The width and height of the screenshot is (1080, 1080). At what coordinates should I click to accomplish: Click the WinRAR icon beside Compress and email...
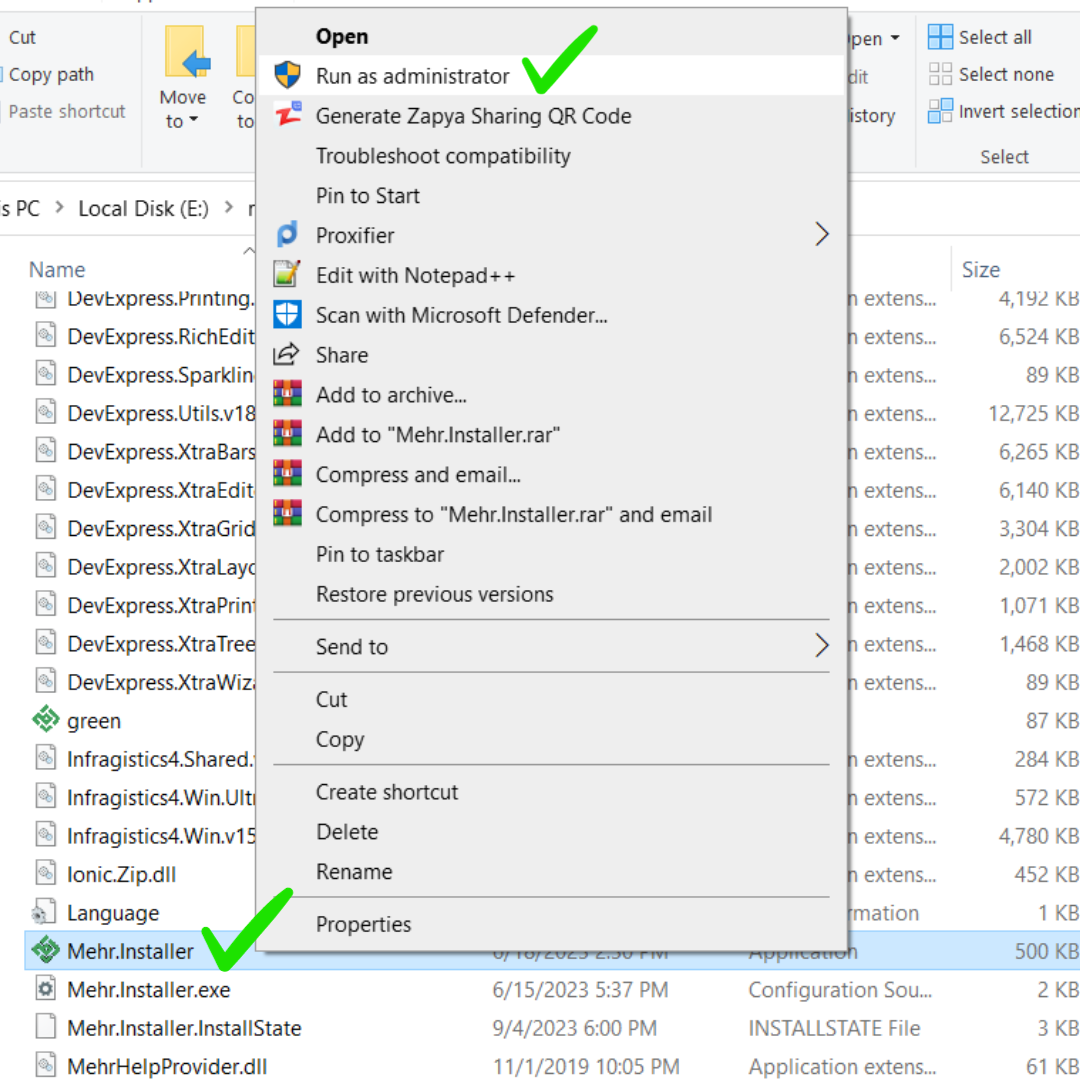pyautogui.click(x=287, y=474)
